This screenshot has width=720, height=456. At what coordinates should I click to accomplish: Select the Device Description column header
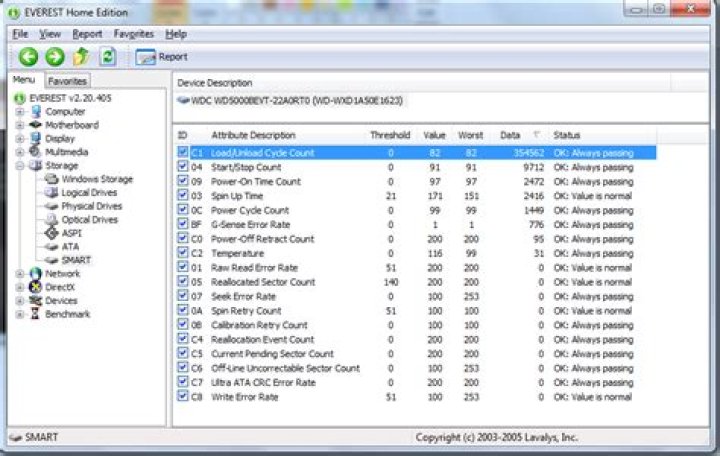point(215,83)
